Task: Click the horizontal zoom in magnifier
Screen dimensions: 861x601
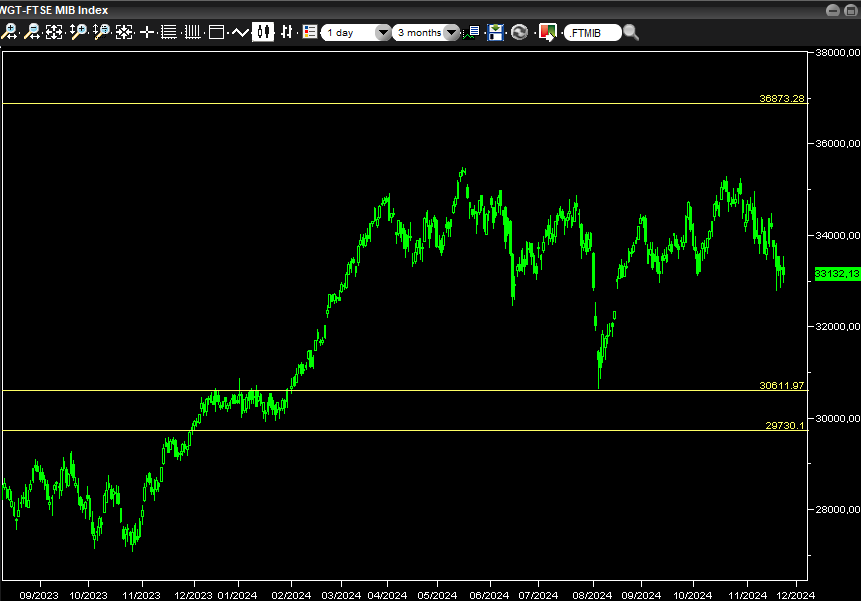Action: pos(9,32)
